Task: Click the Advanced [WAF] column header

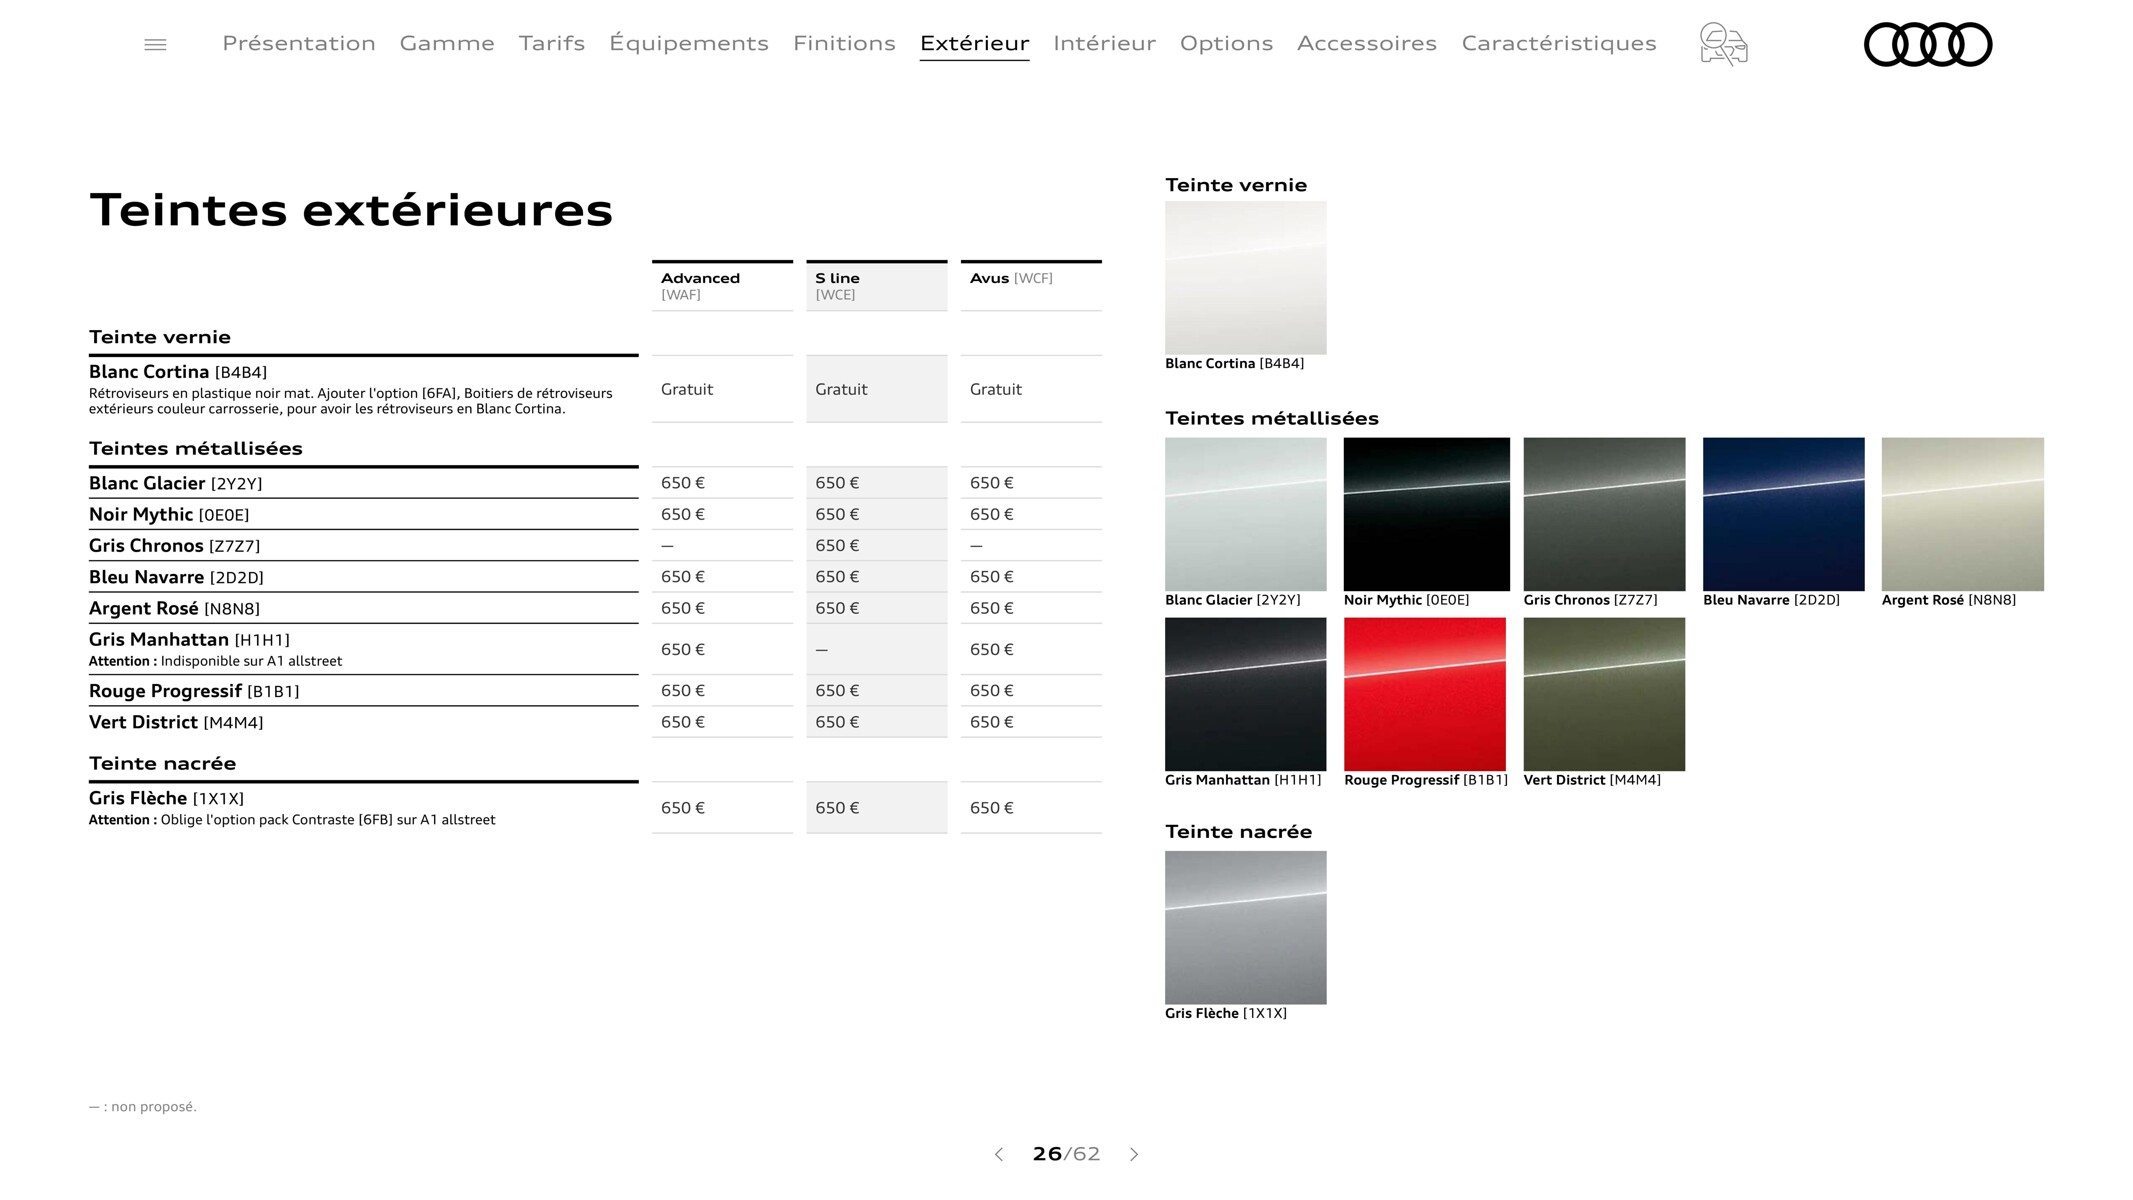Action: (722, 286)
